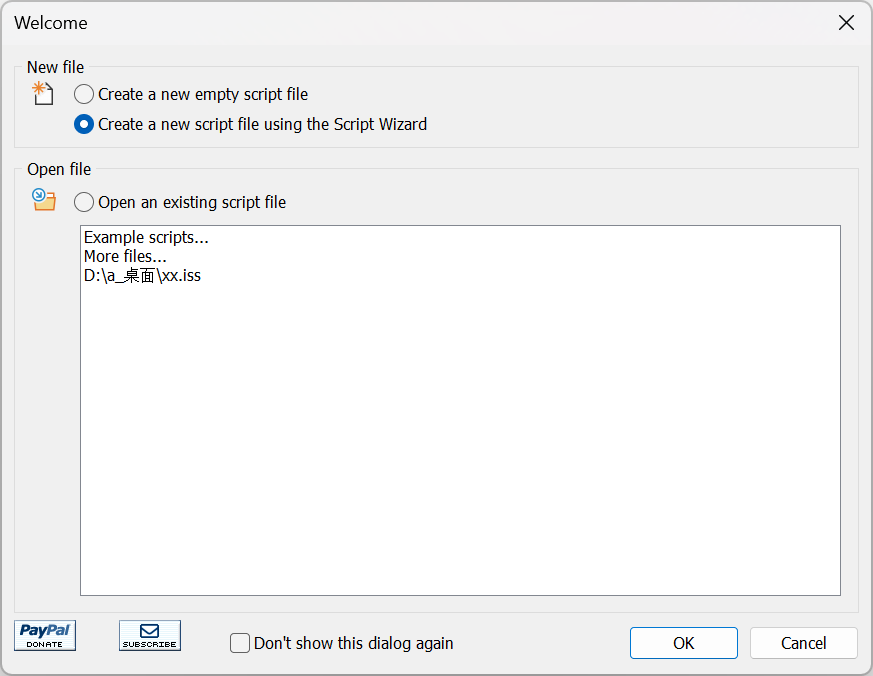873x676 pixels.
Task: Select 'Open an existing script file' radio
Action: (84, 202)
